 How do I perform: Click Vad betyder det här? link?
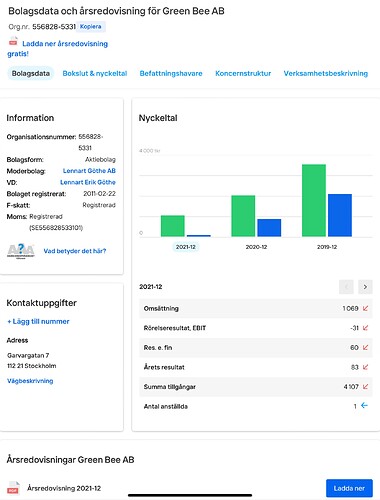pyautogui.click(x=75, y=251)
